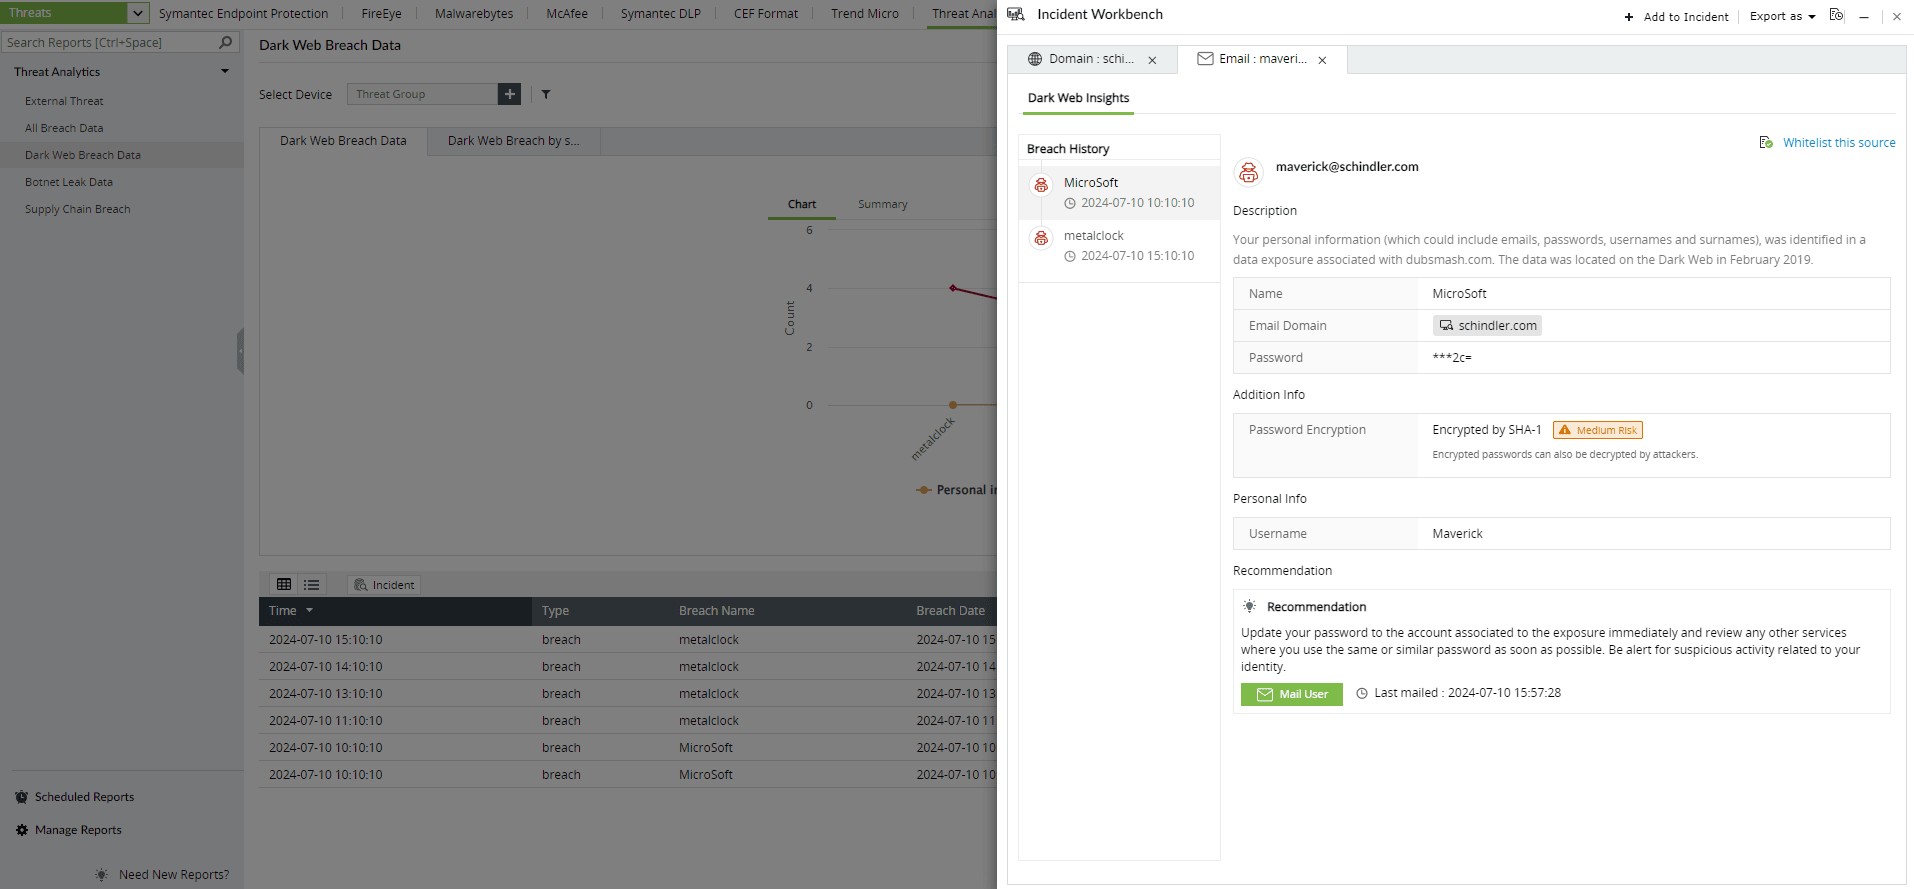Viewport: 1914px width, 889px height.
Task: Select table row 2024-07-10 15:10:10
Action: click(x=628, y=640)
